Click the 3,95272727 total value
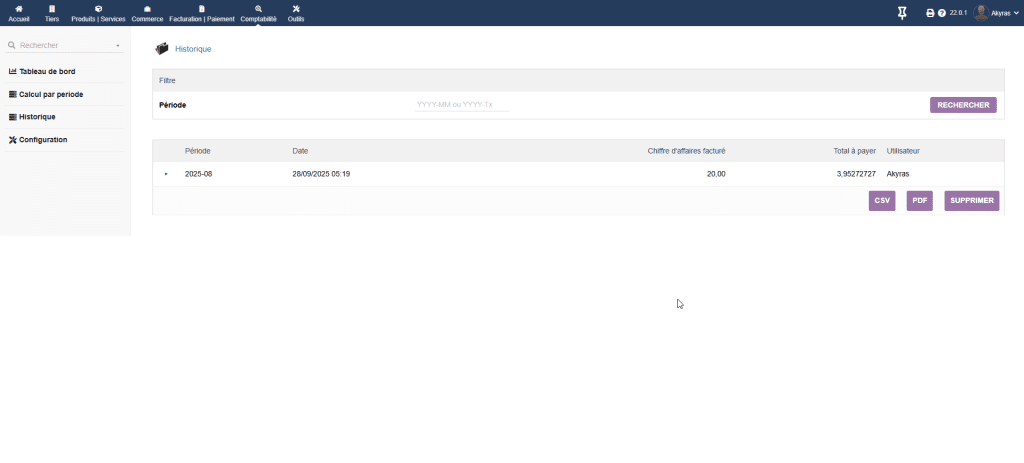This screenshot has width=1024, height=463. [856, 174]
